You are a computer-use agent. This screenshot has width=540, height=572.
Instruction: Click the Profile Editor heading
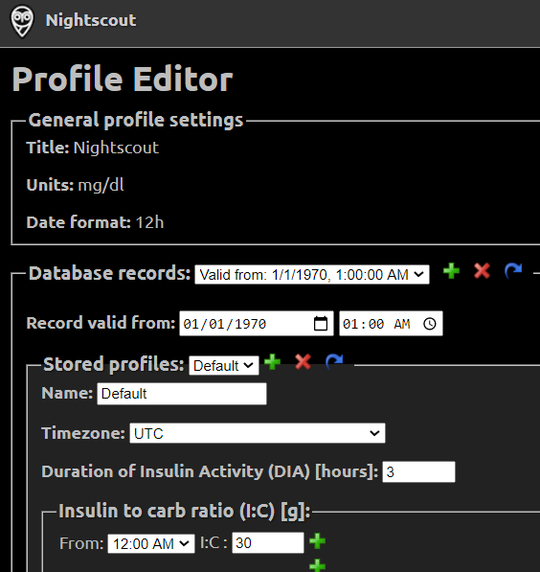click(122, 79)
